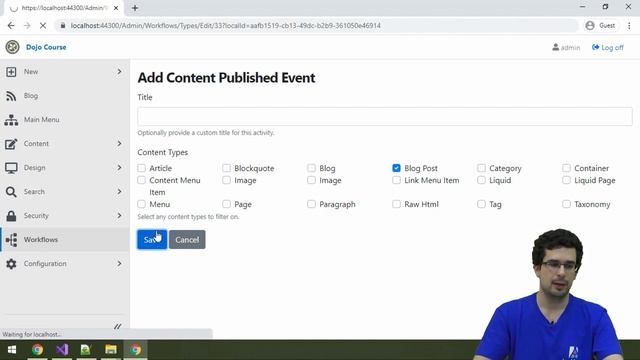Check the Taxonomy content type

566,204
